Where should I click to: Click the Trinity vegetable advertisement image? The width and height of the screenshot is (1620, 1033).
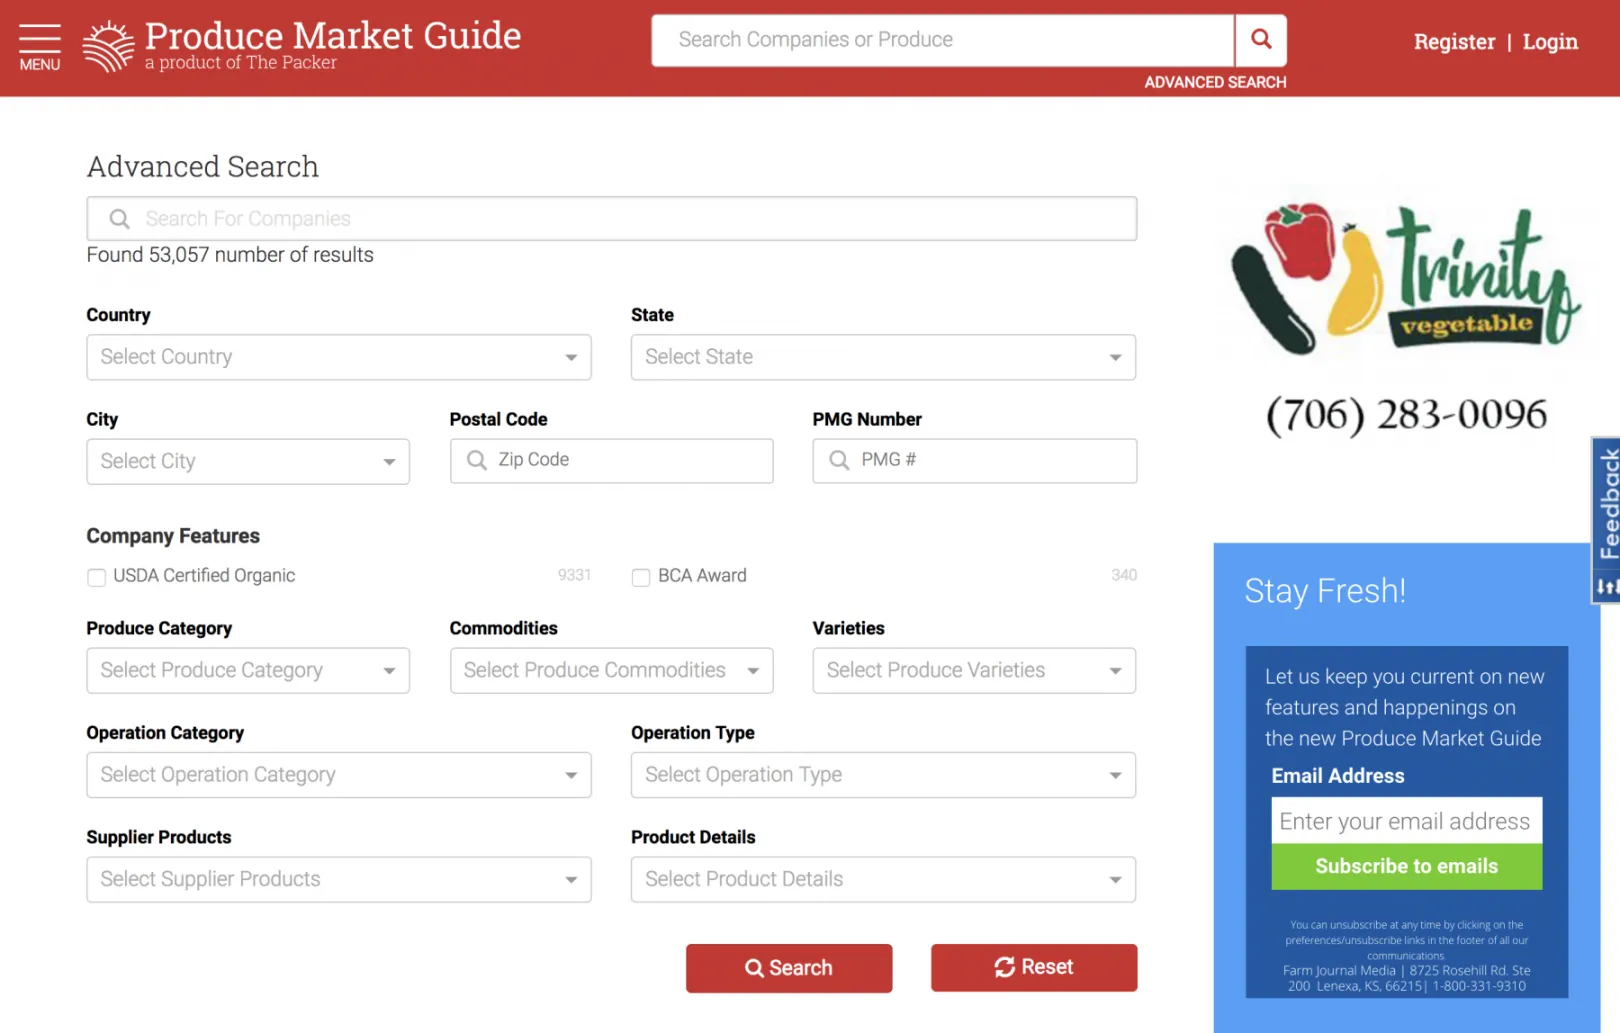pyautogui.click(x=1406, y=277)
